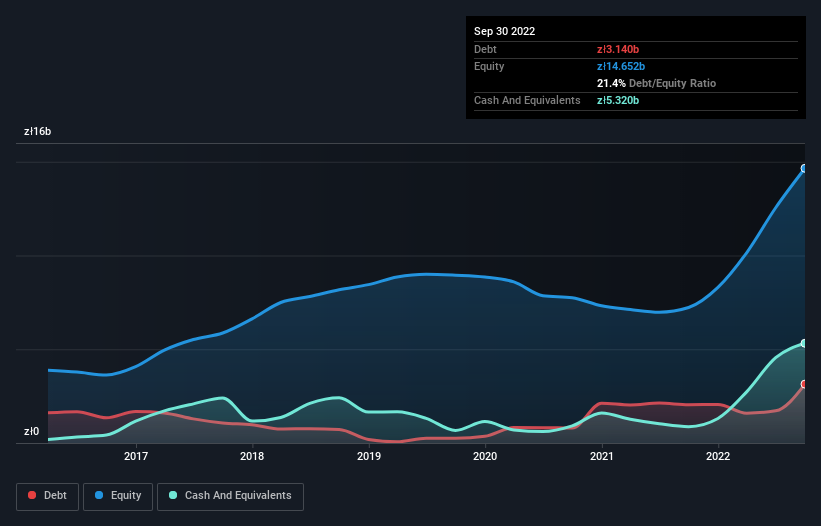The image size is (821, 526).
Task: Toggle the Equity series legend button
Action: pyautogui.click(x=118, y=496)
